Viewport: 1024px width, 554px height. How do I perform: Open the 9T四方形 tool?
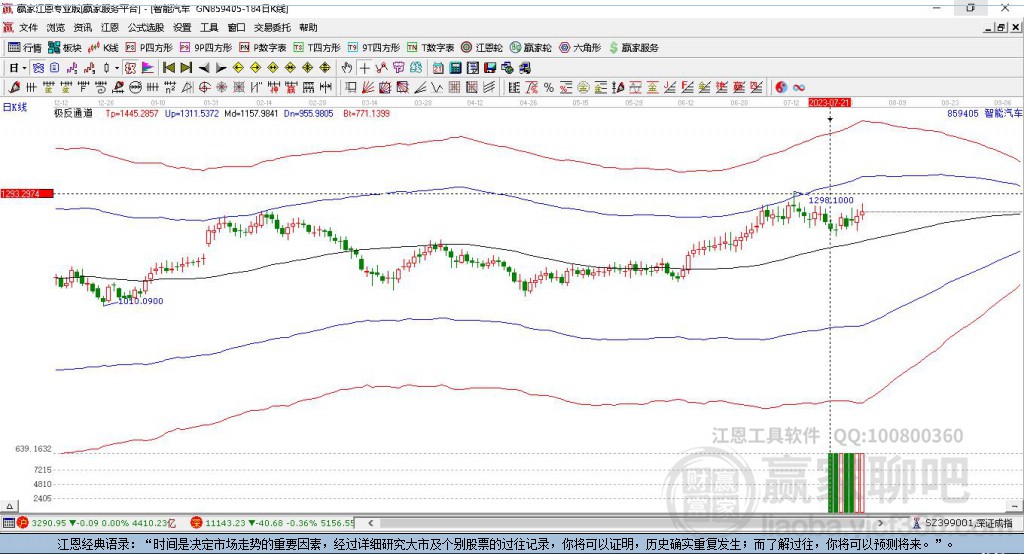click(374, 48)
